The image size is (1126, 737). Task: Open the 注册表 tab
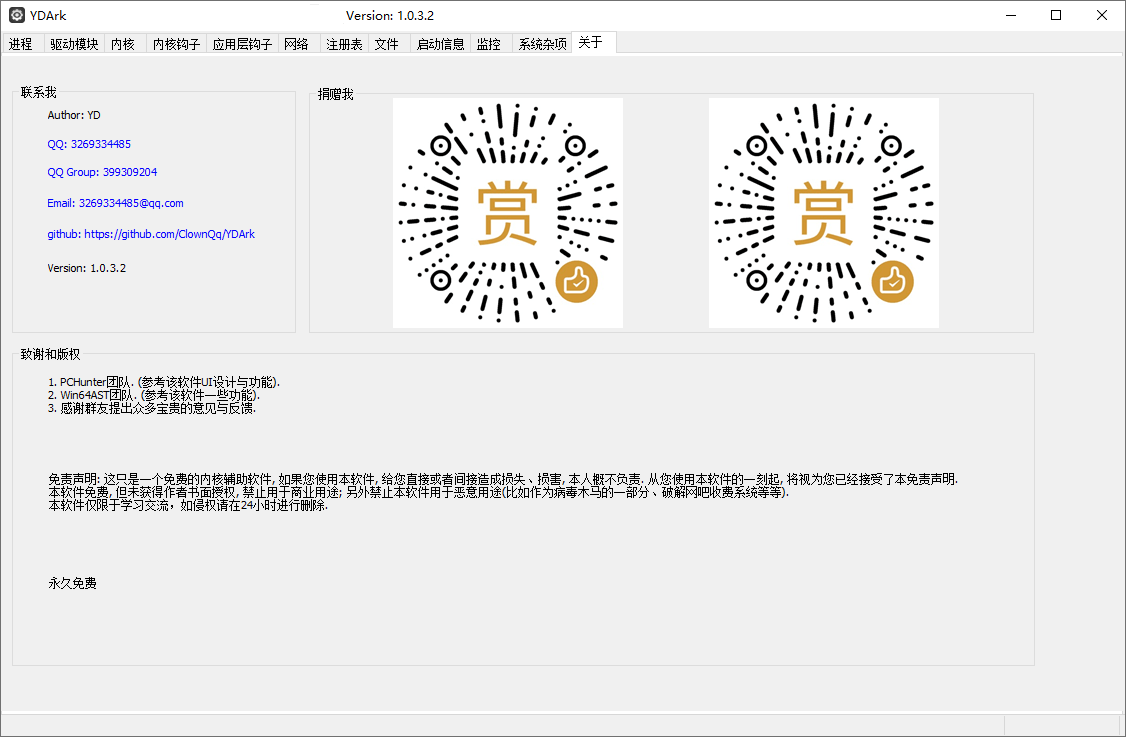click(344, 44)
